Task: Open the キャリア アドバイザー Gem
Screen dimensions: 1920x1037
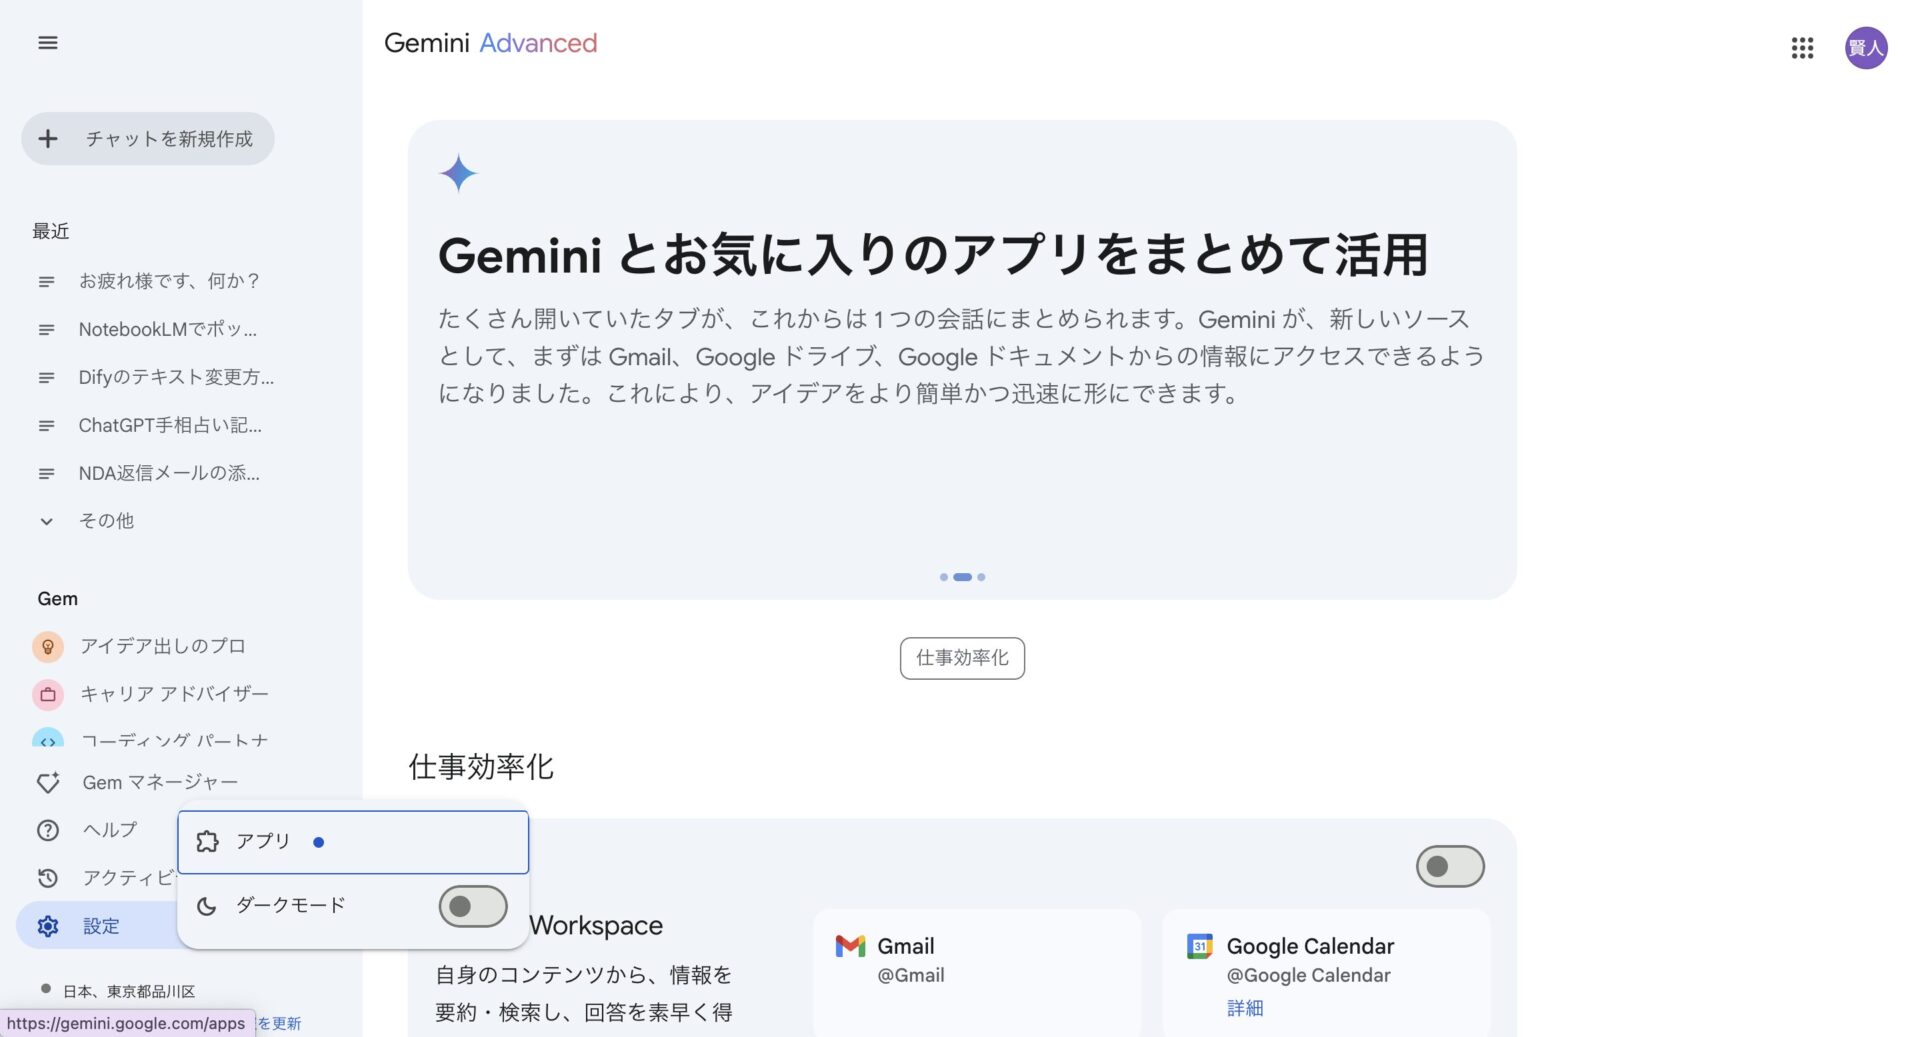Action: point(175,694)
